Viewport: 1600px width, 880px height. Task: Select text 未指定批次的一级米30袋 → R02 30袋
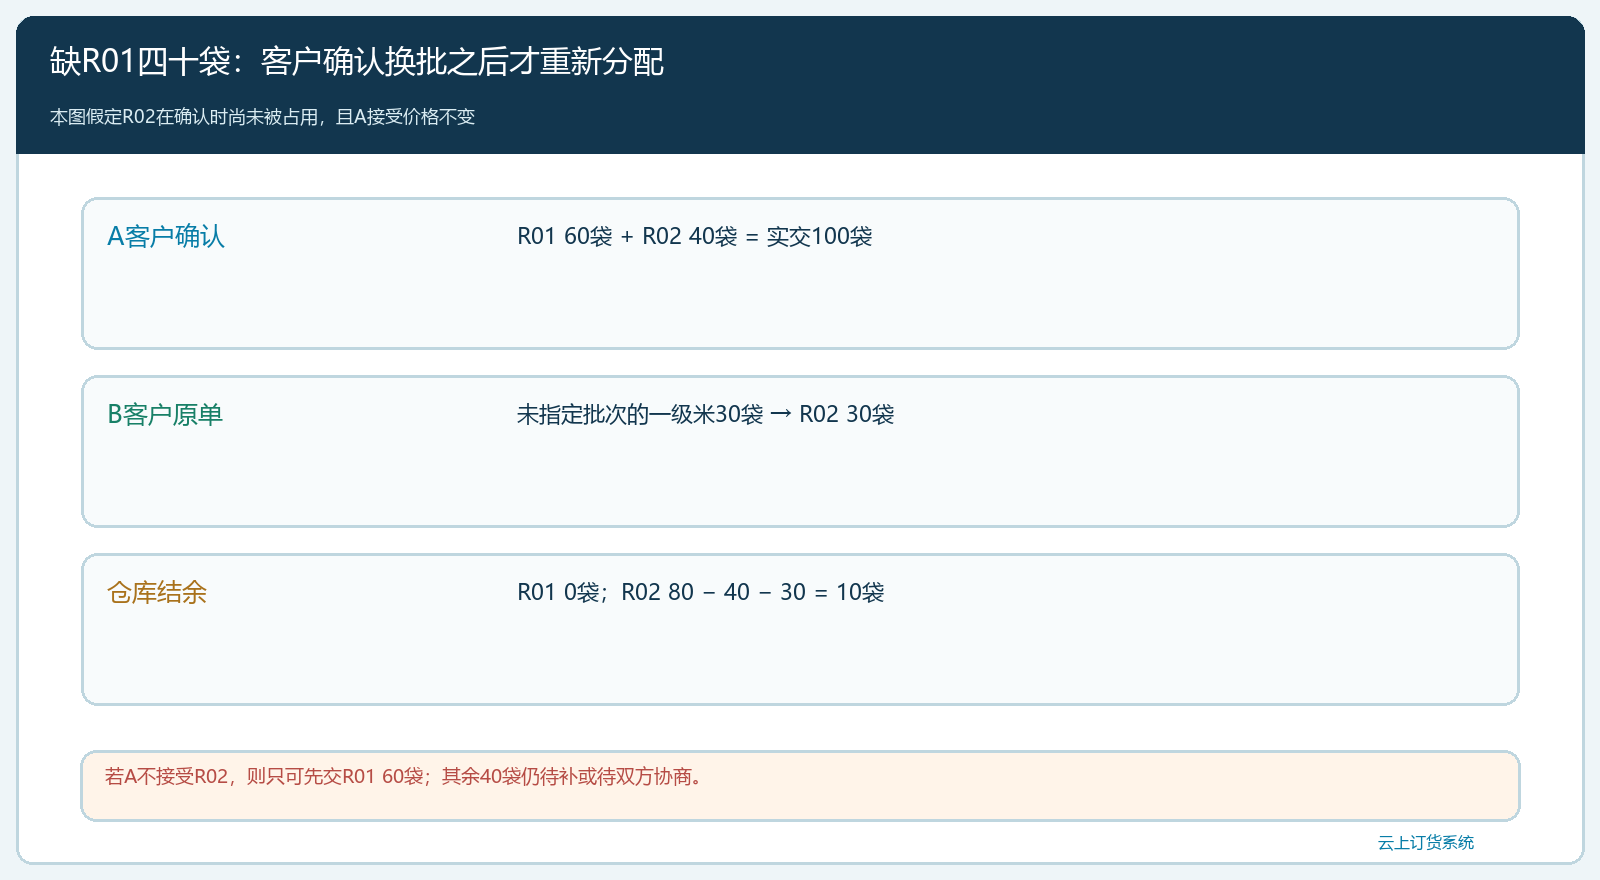coord(706,415)
